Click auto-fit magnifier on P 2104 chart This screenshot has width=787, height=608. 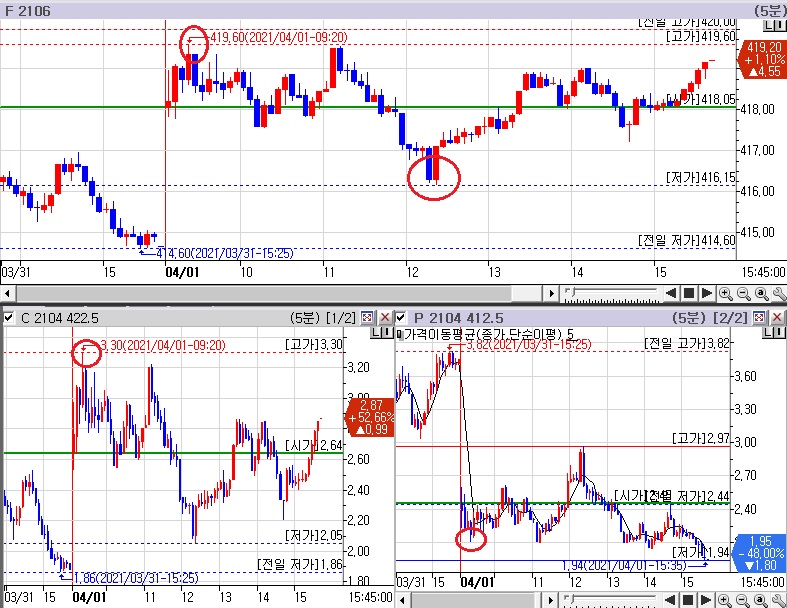[761, 600]
